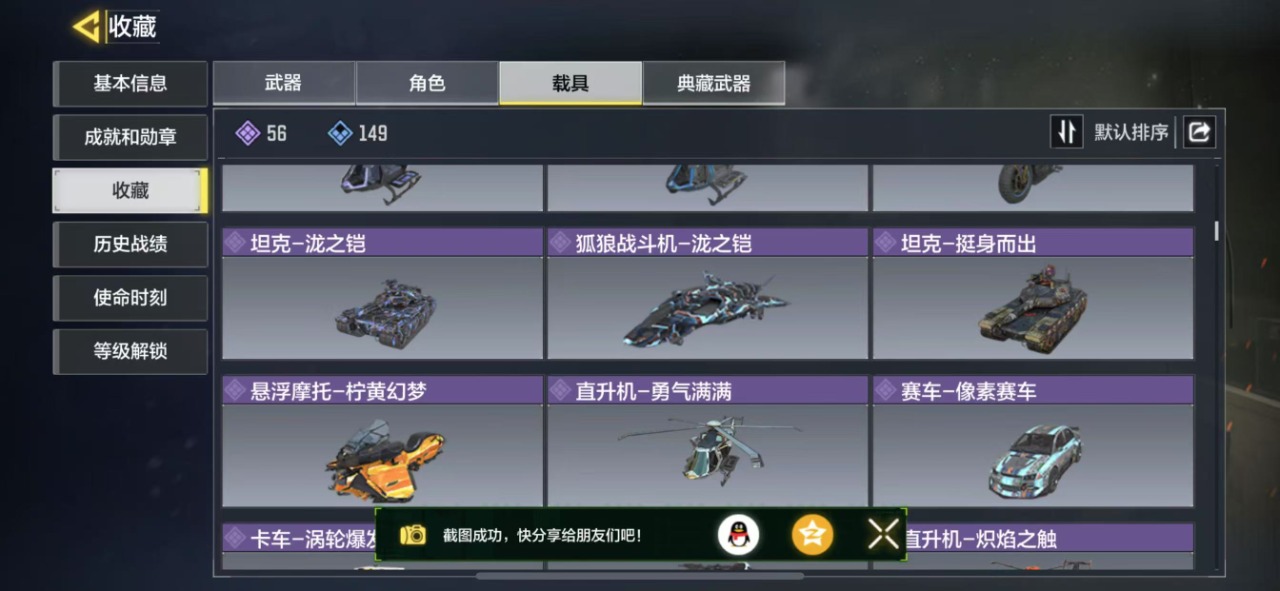Open 基本信息 in the sidebar
The height and width of the screenshot is (591, 1280).
(130, 83)
